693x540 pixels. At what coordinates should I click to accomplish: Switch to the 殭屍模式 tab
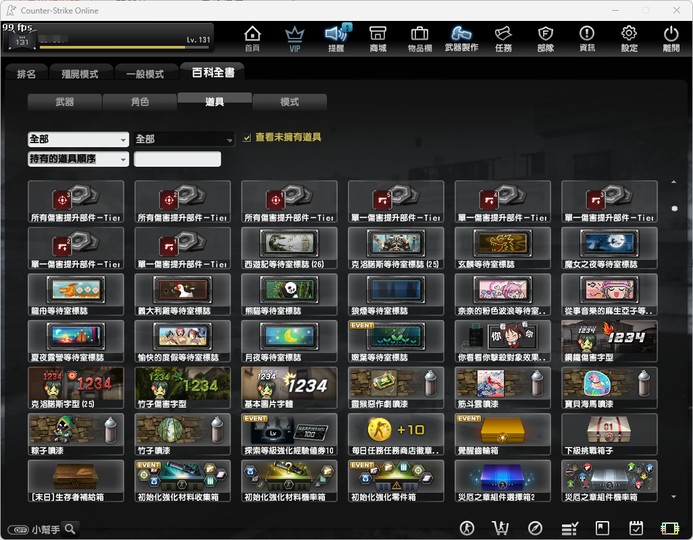80,74
